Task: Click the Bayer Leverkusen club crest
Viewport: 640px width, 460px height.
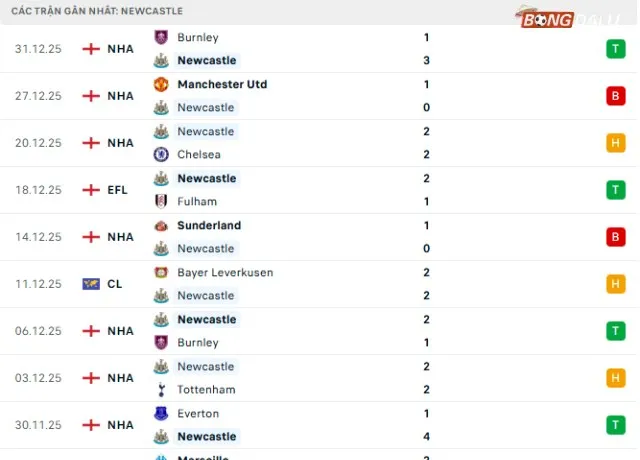Action: (160, 272)
